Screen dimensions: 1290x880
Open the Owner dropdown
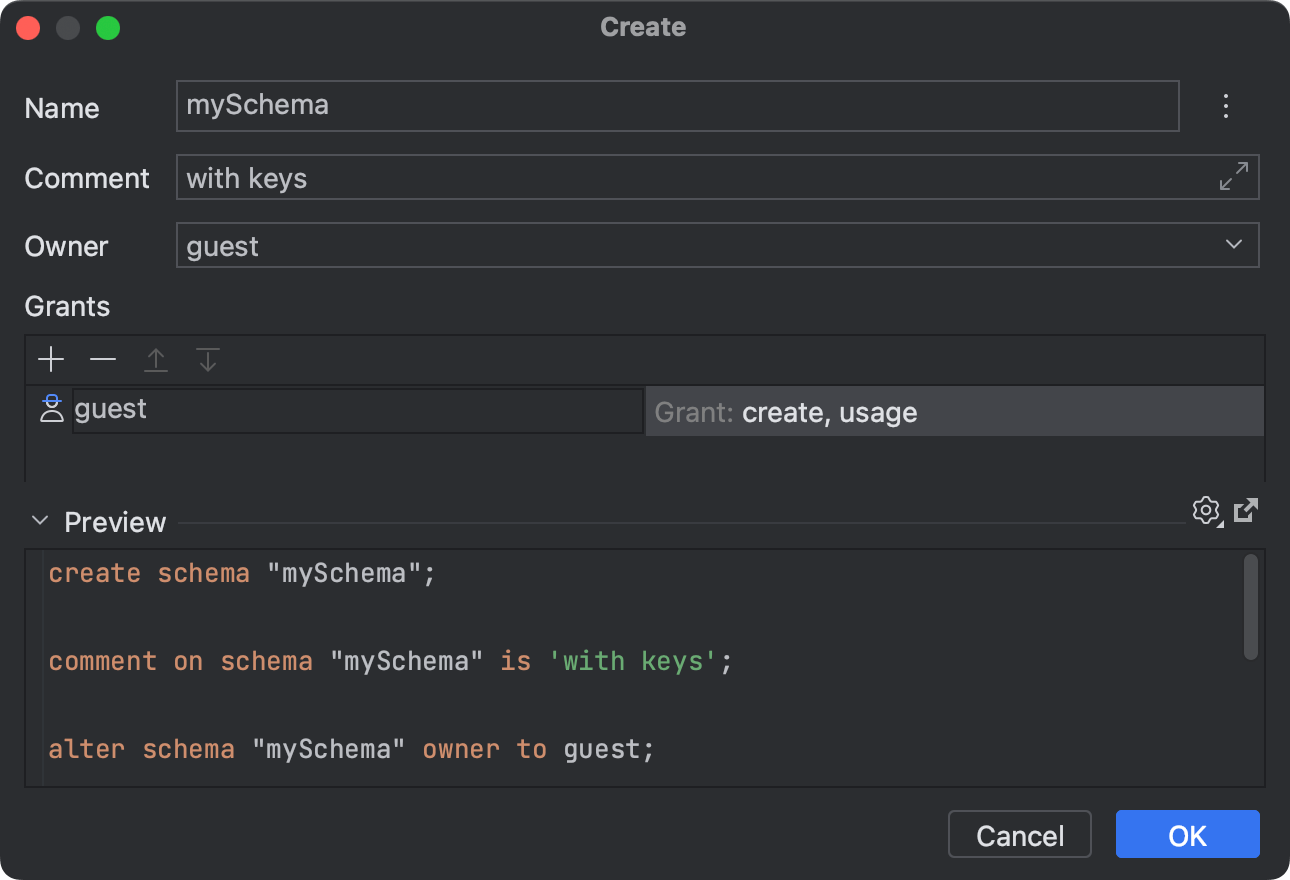[x=1234, y=245]
